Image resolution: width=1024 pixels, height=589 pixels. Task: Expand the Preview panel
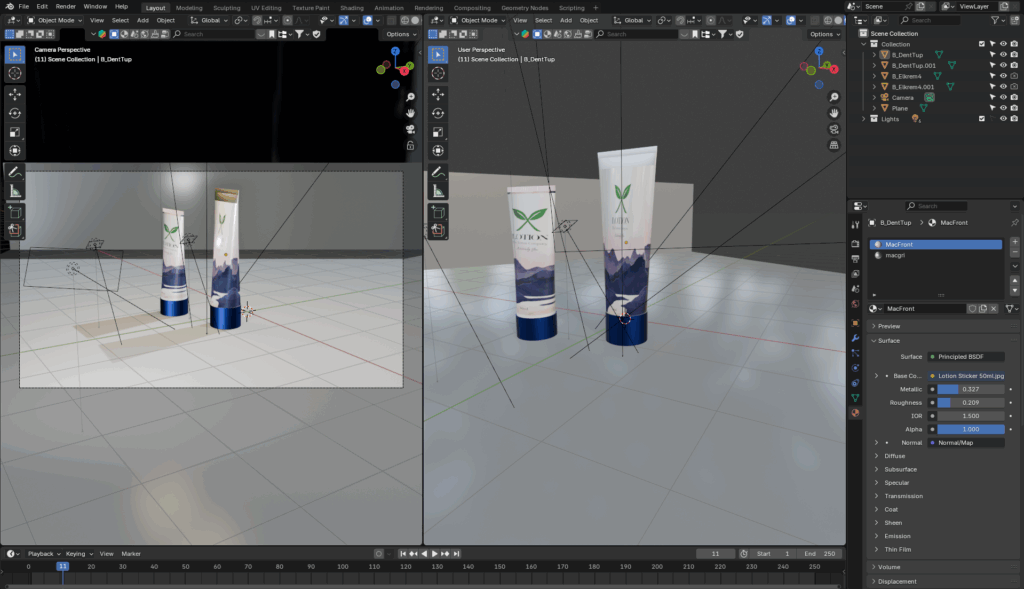click(x=888, y=326)
